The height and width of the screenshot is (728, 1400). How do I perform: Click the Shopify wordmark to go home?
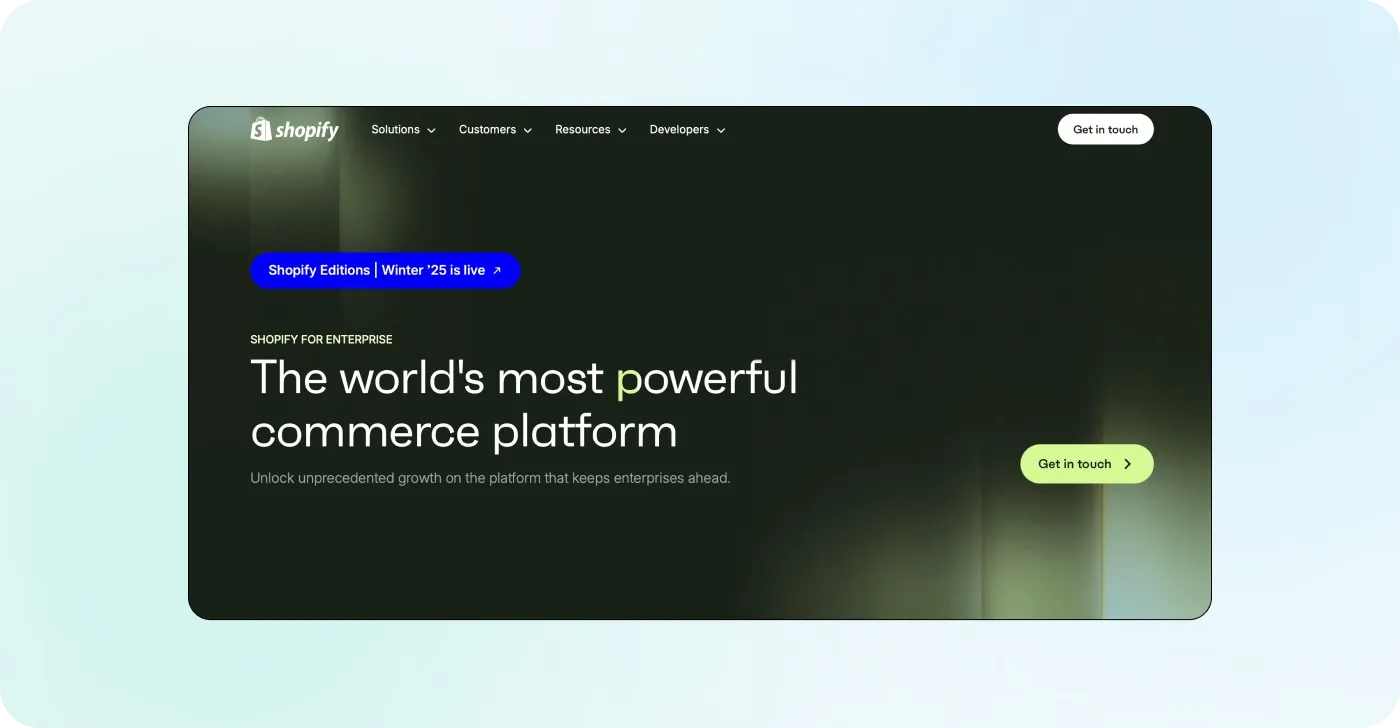click(x=305, y=129)
